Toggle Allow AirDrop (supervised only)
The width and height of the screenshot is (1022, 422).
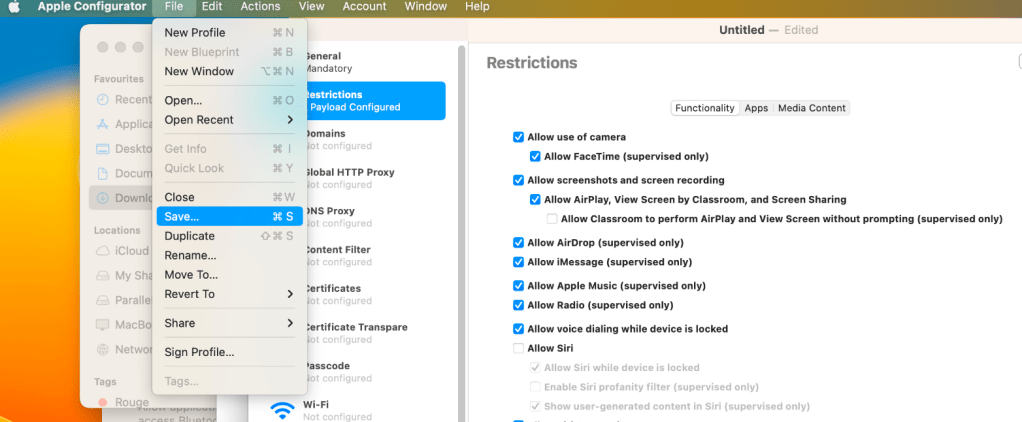pyautogui.click(x=518, y=243)
